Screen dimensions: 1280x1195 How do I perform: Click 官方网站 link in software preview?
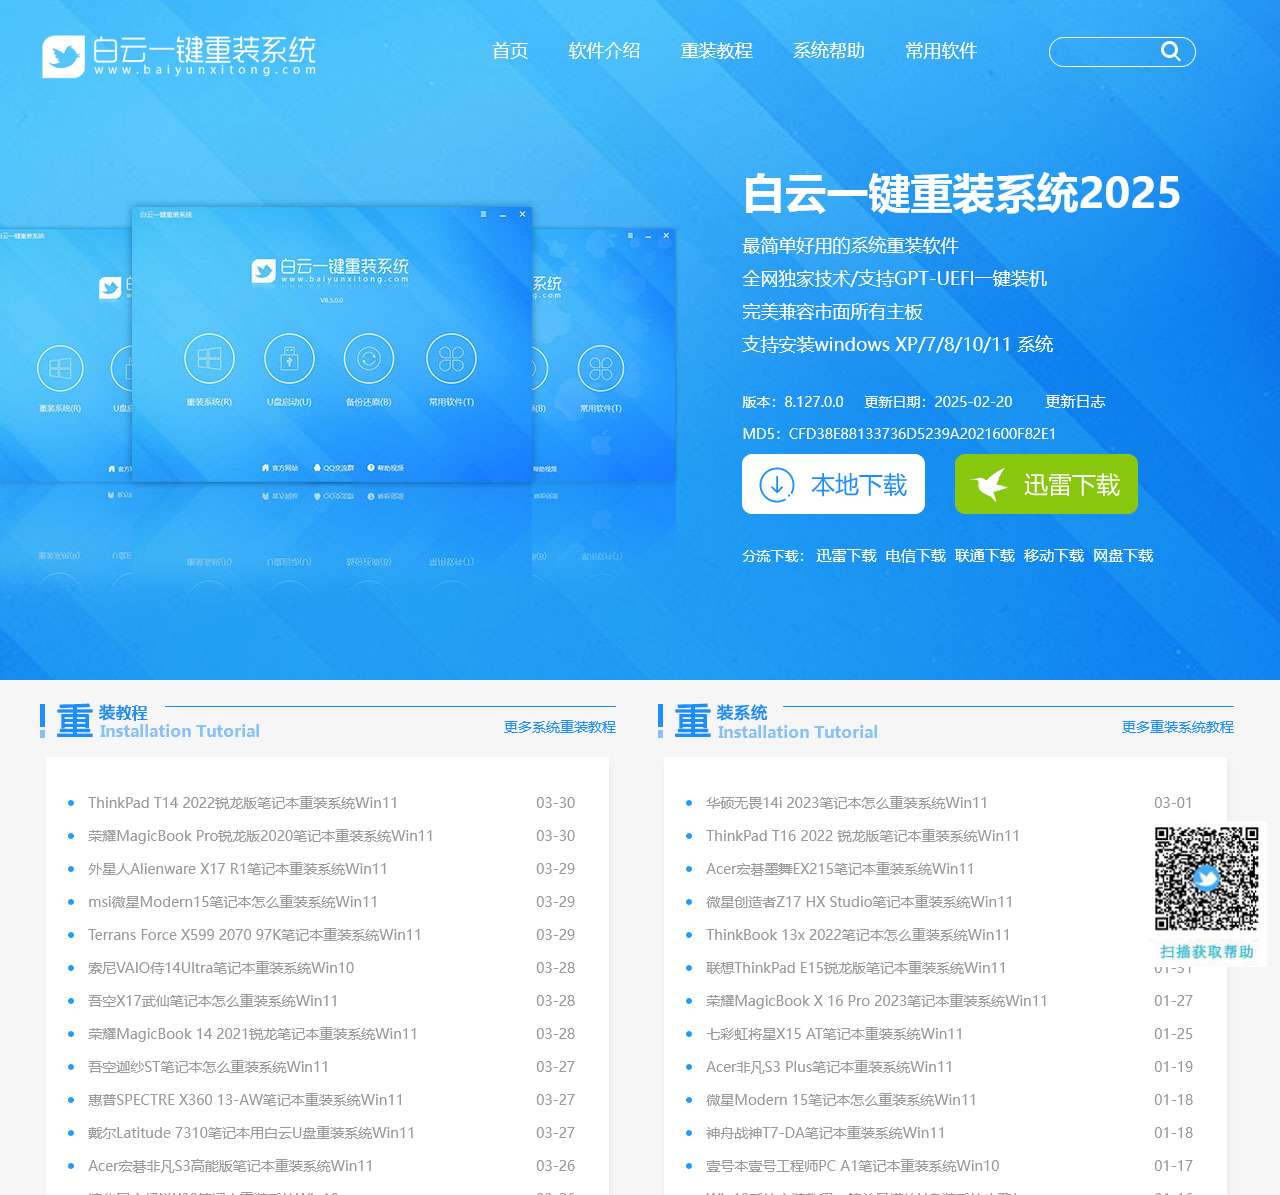pyautogui.click(x=280, y=468)
